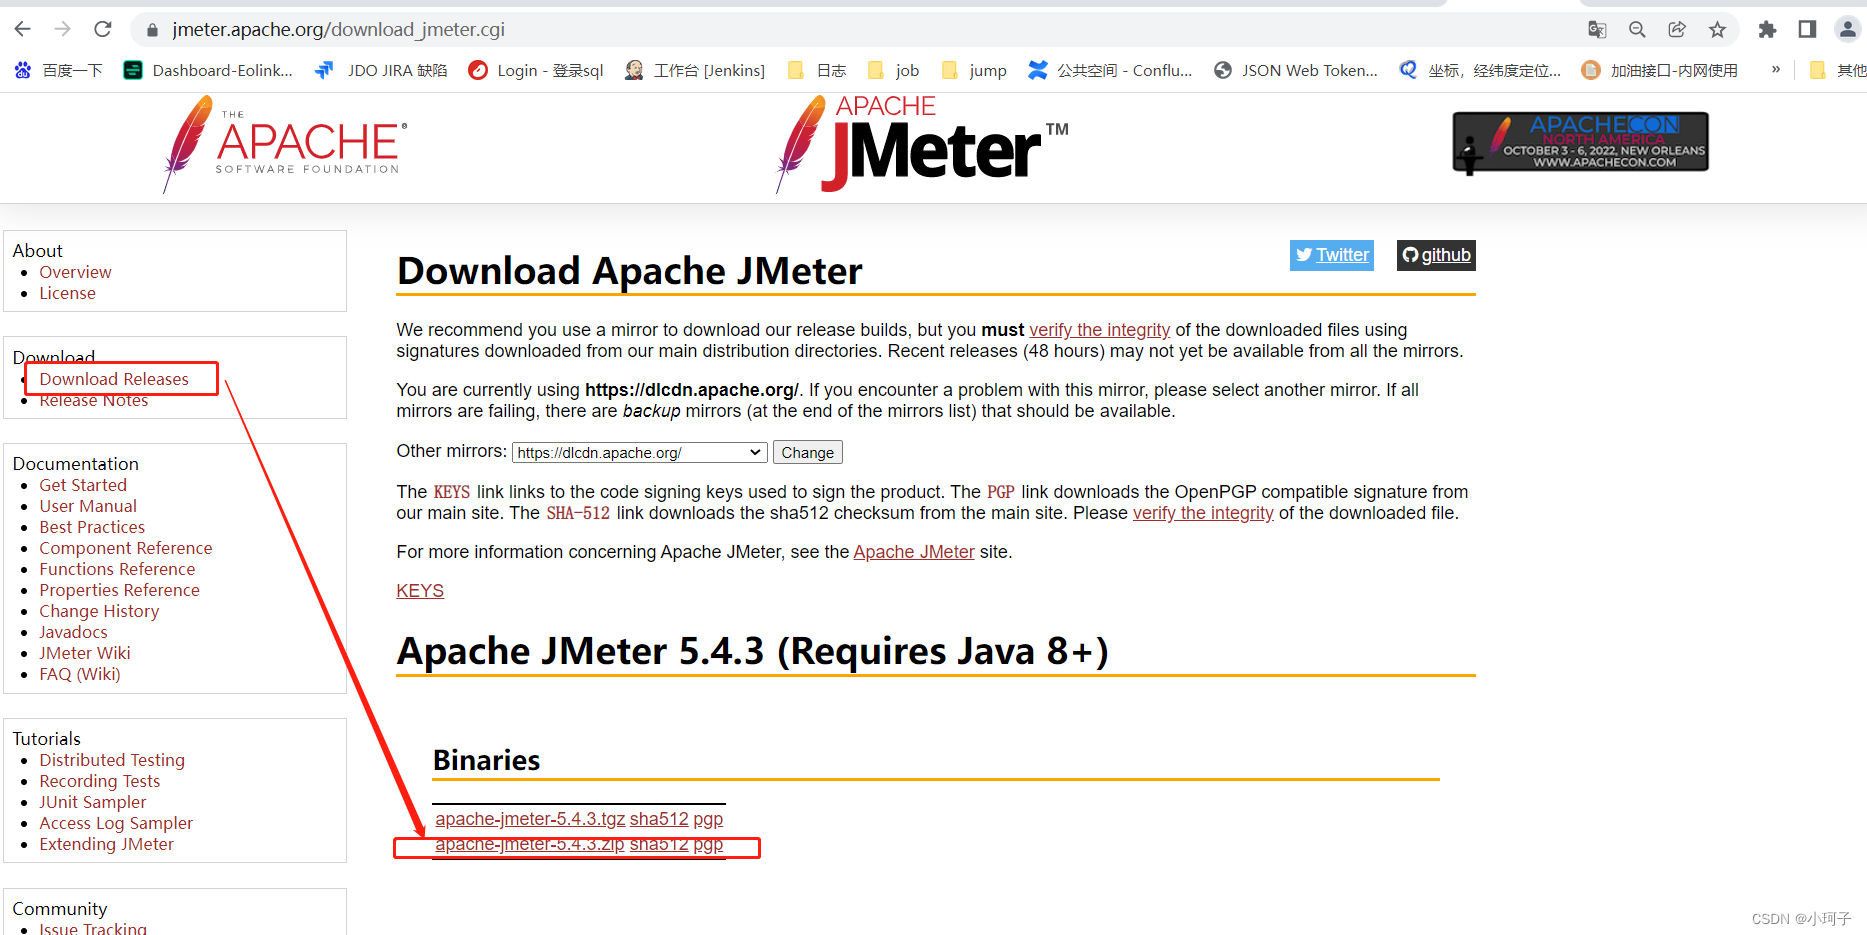Toggle the browser side panel icon
The image size is (1867, 935).
coord(1807,29)
